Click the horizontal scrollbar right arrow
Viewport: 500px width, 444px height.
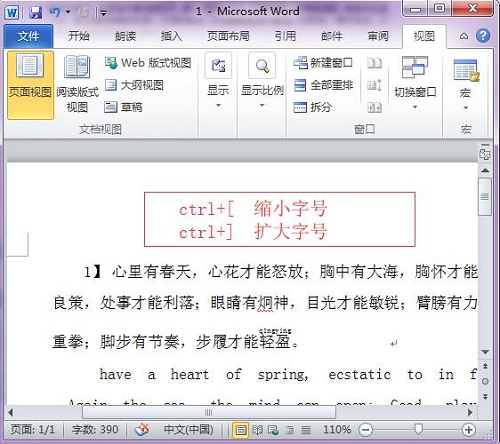[x=470, y=413]
